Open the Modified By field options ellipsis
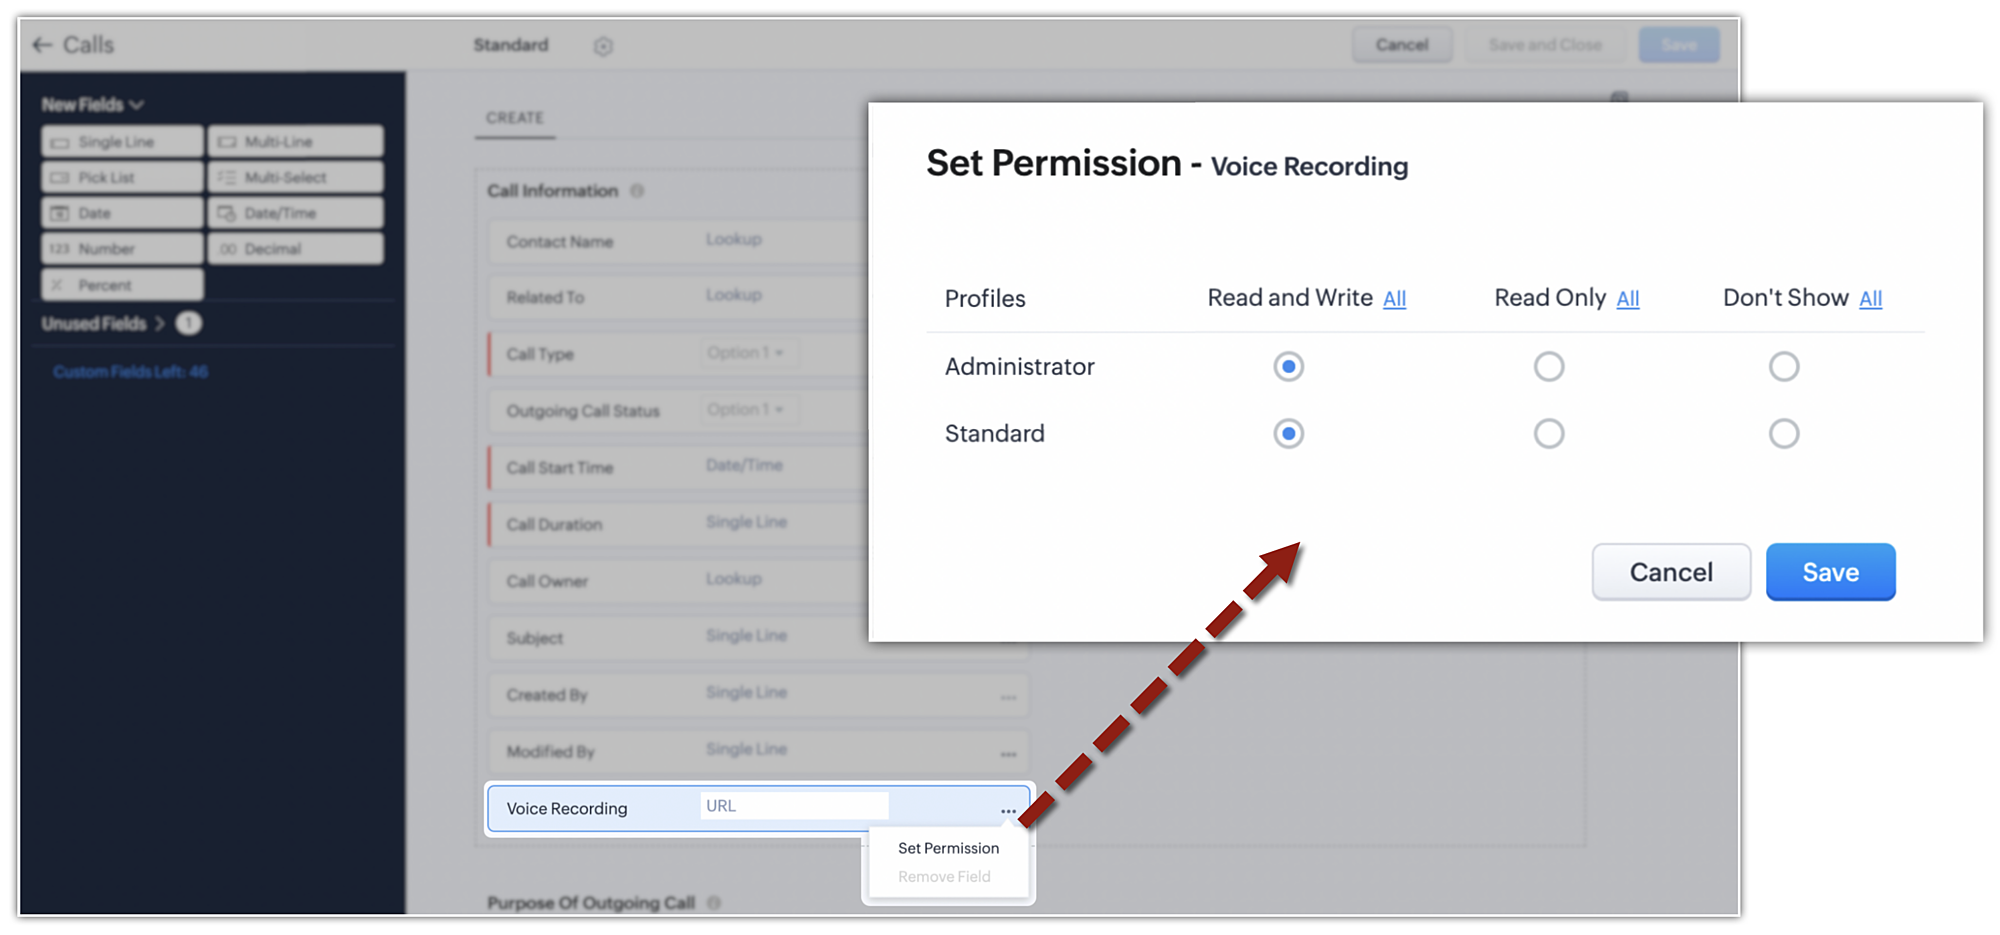 pyautogui.click(x=1008, y=753)
